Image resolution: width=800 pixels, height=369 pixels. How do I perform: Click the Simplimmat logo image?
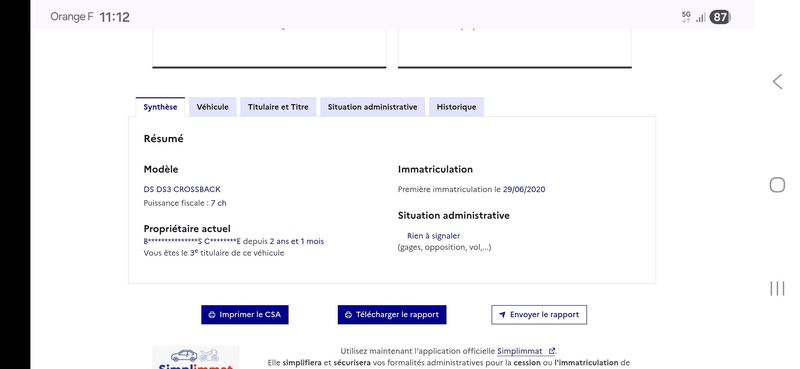(196, 357)
